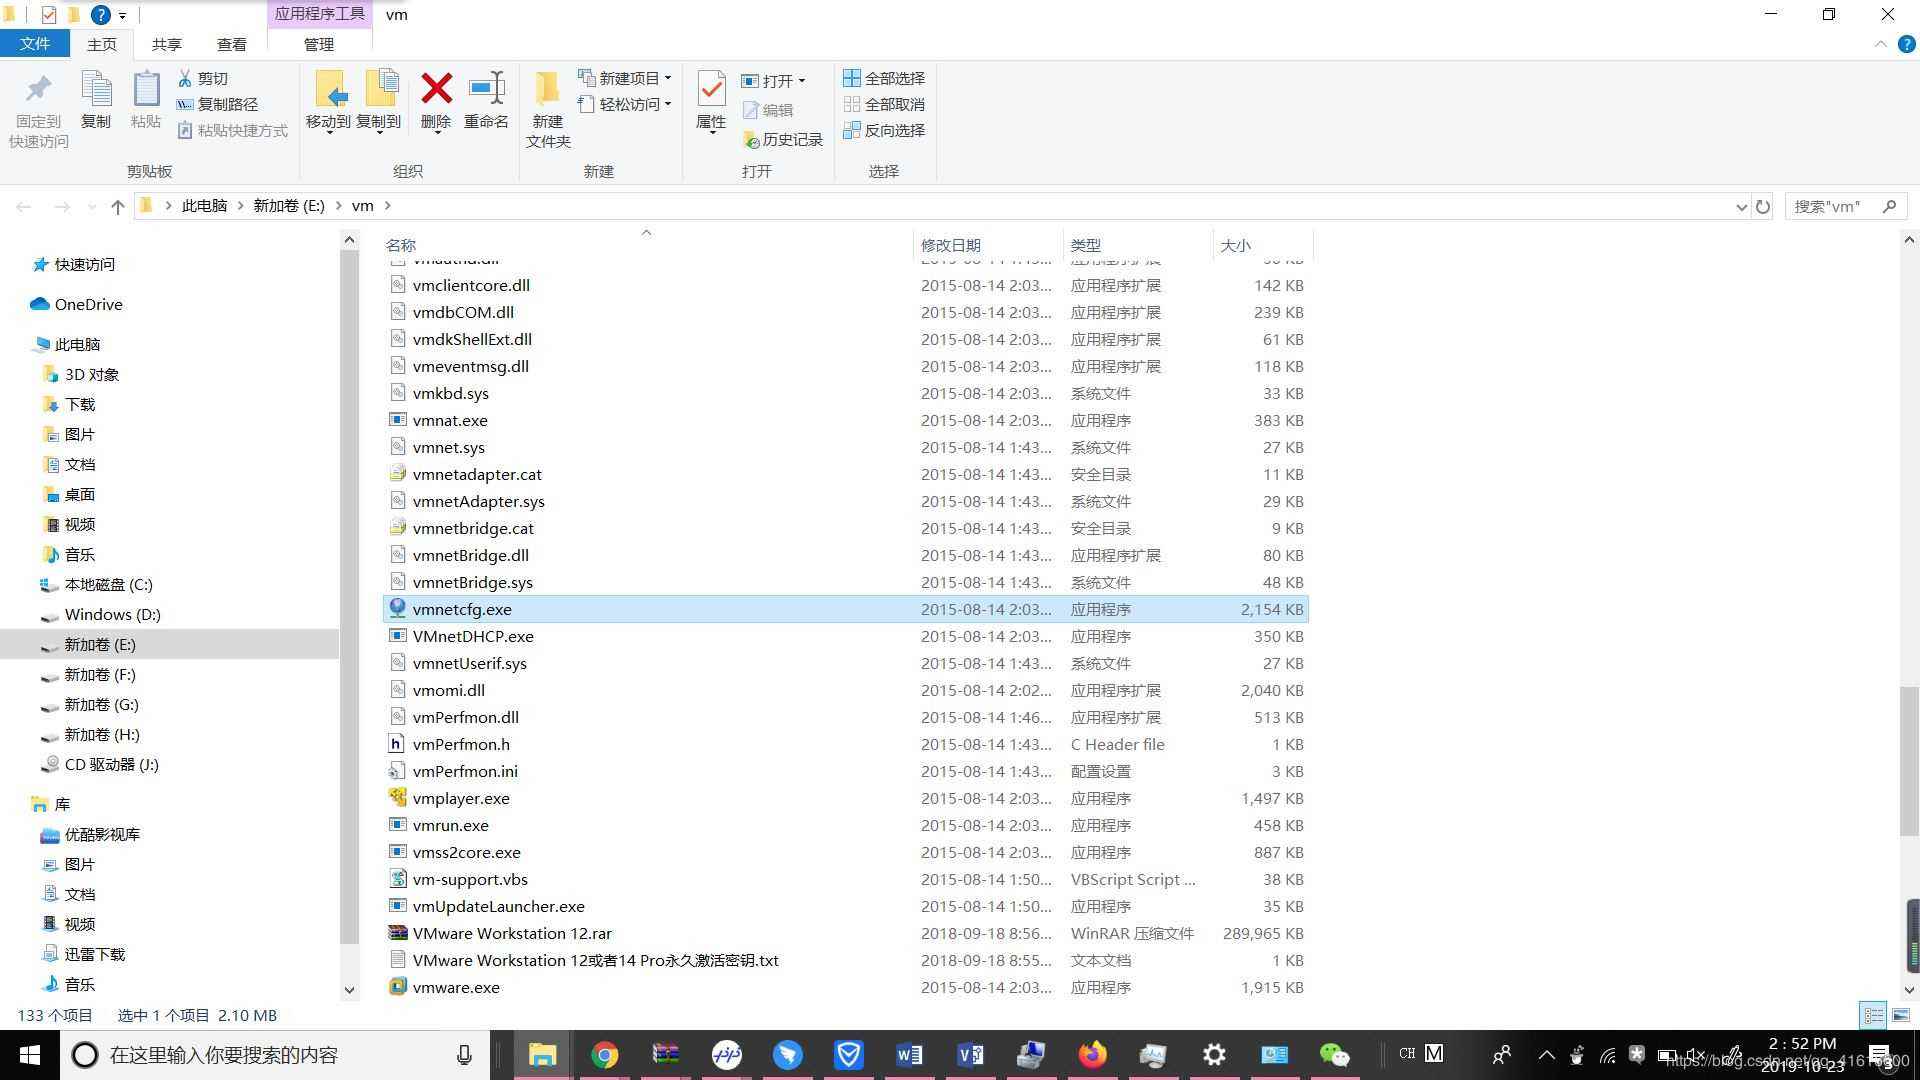
Task: Switch to the 查看 ribbon tab
Action: pos(231,44)
